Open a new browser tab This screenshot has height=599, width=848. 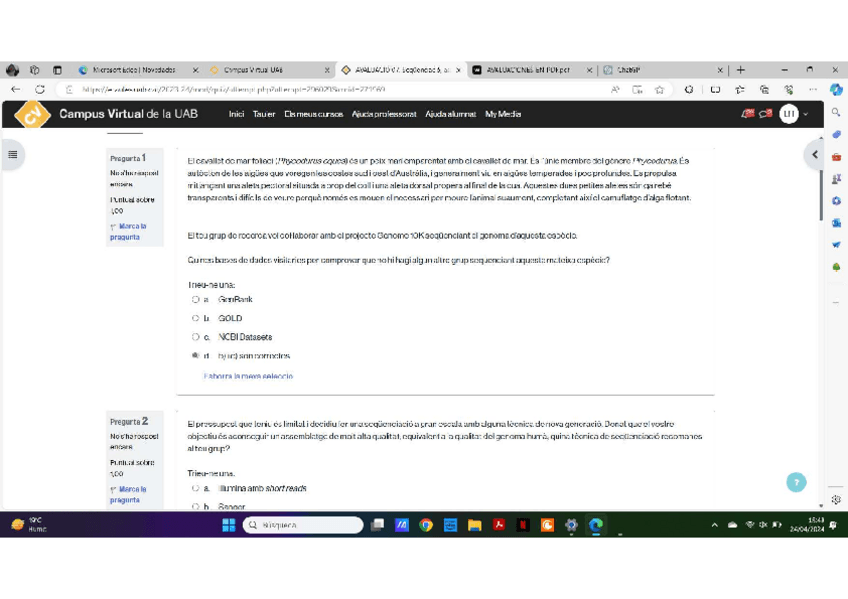(740, 70)
